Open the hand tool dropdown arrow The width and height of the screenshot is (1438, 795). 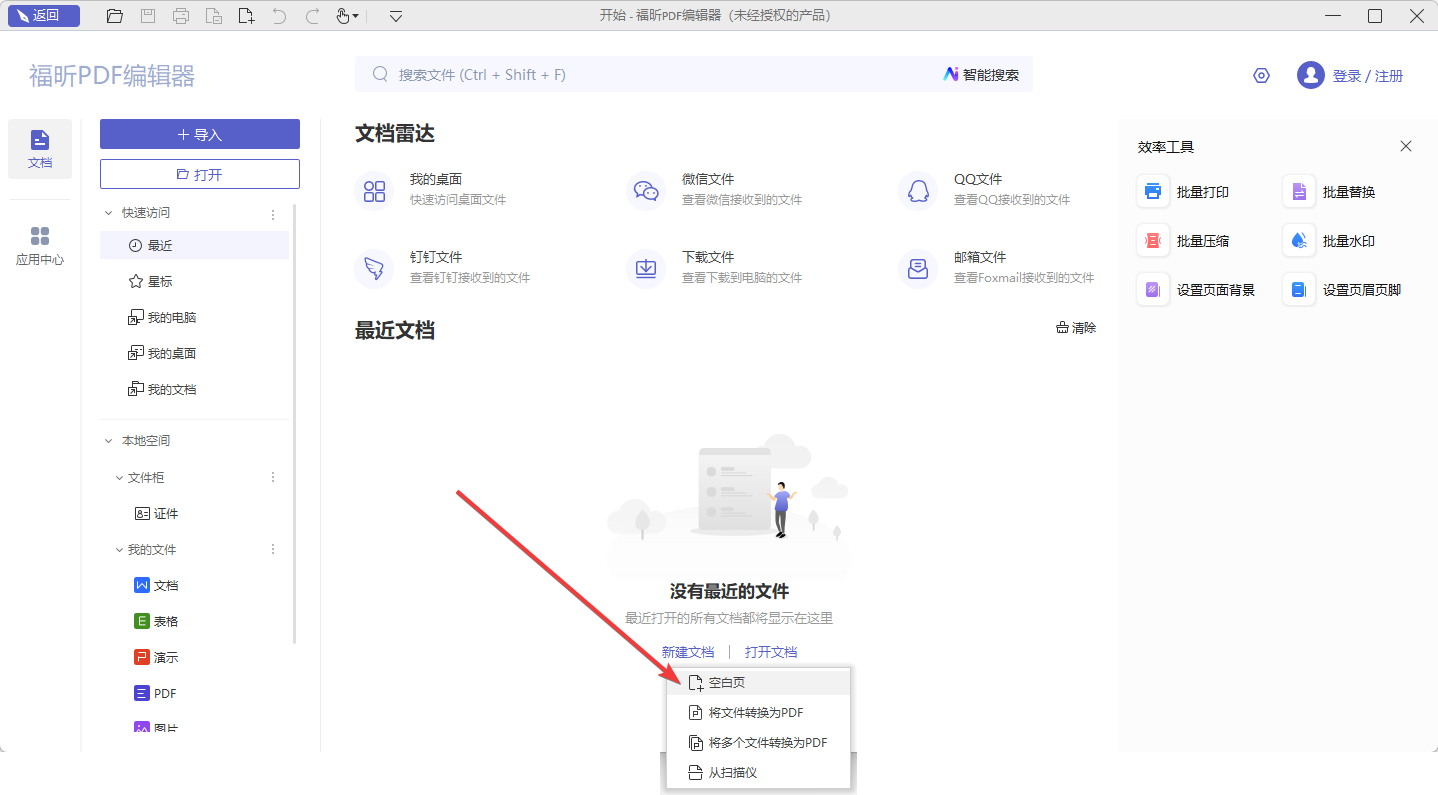pyautogui.click(x=357, y=16)
